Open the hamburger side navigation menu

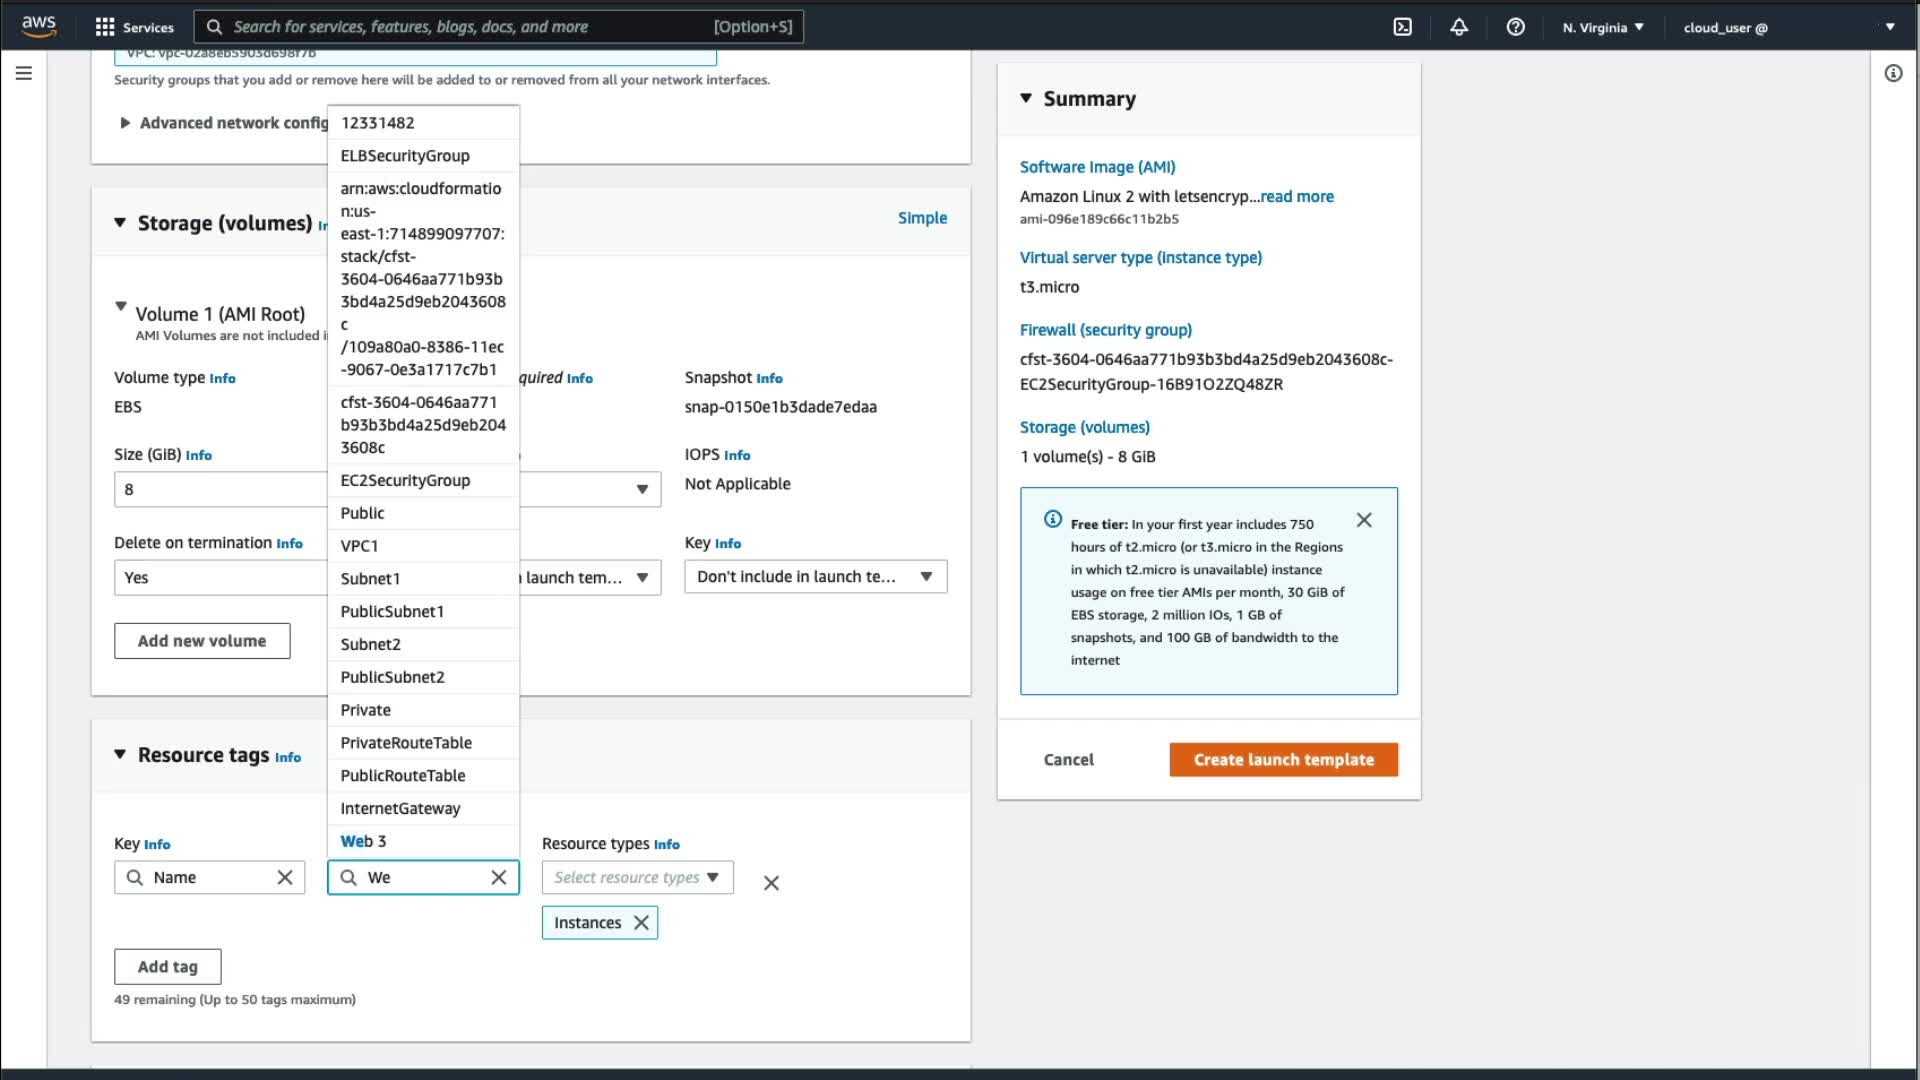[24, 73]
